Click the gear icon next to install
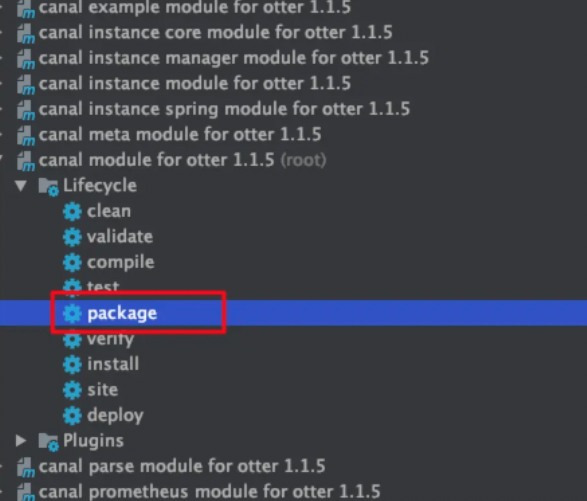This screenshot has width=587, height=501. click(72, 364)
